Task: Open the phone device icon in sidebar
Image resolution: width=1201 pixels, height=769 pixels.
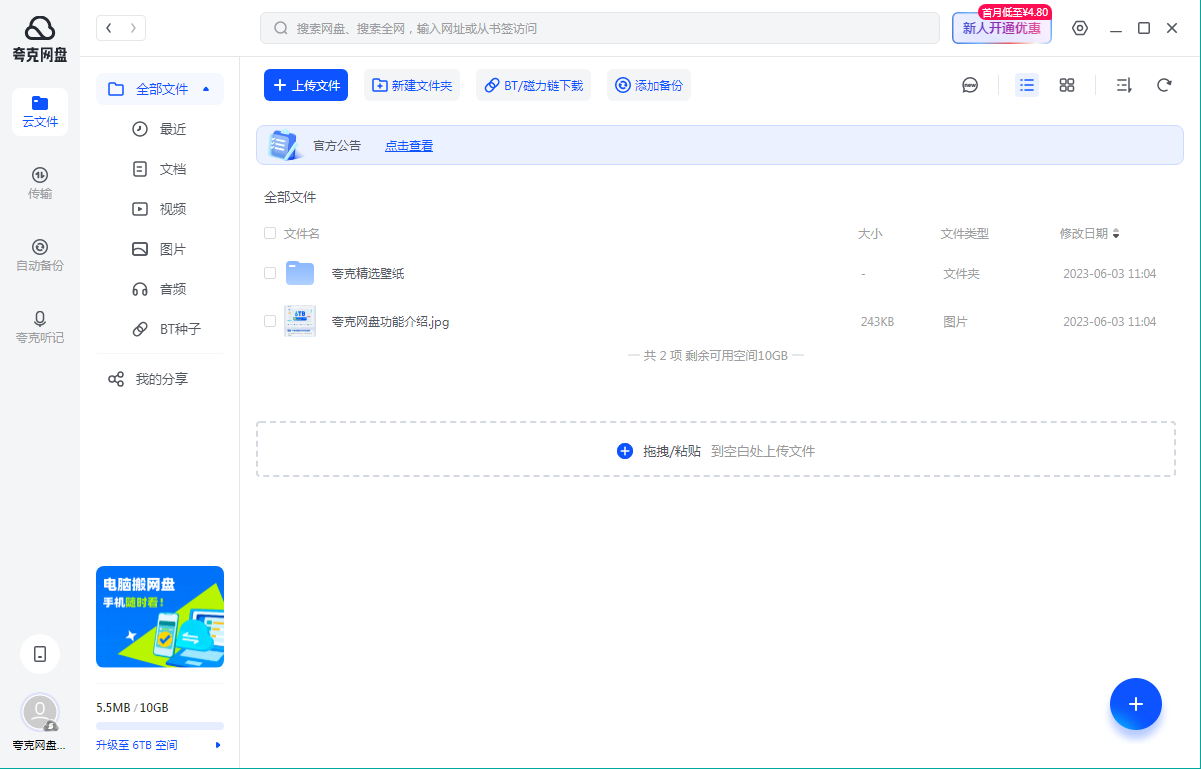Action: tap(40, 654)
